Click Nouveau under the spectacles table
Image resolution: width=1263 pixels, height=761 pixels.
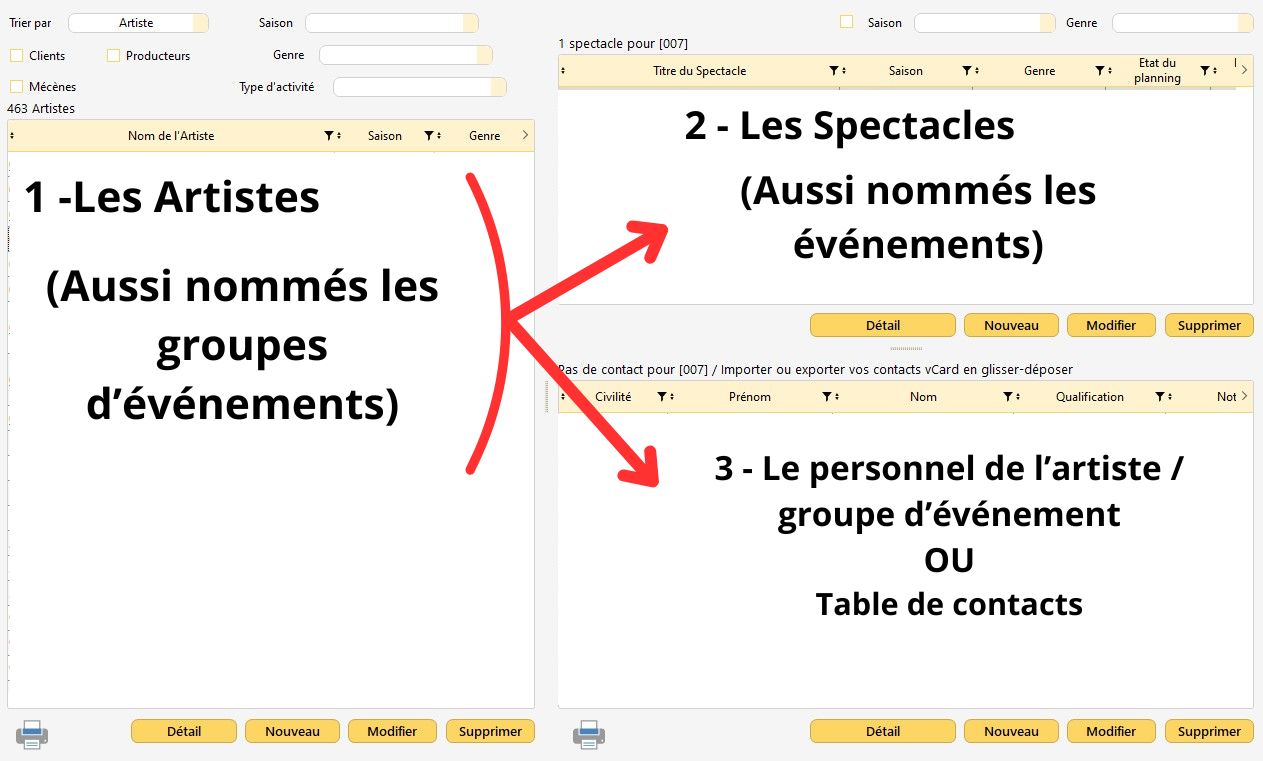[x=1011, y=325]
